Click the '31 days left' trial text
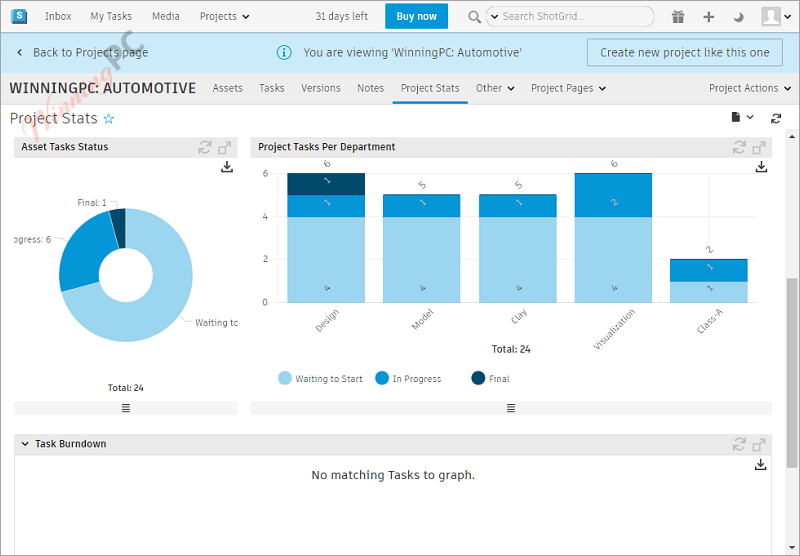 click(x=341, y=16)
